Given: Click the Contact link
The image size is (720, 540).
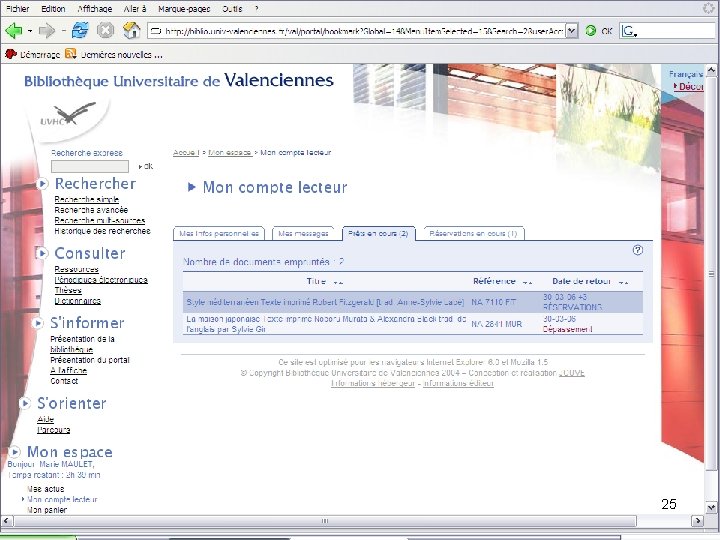Looking at the screenshot, I should [x=64, y=381].
